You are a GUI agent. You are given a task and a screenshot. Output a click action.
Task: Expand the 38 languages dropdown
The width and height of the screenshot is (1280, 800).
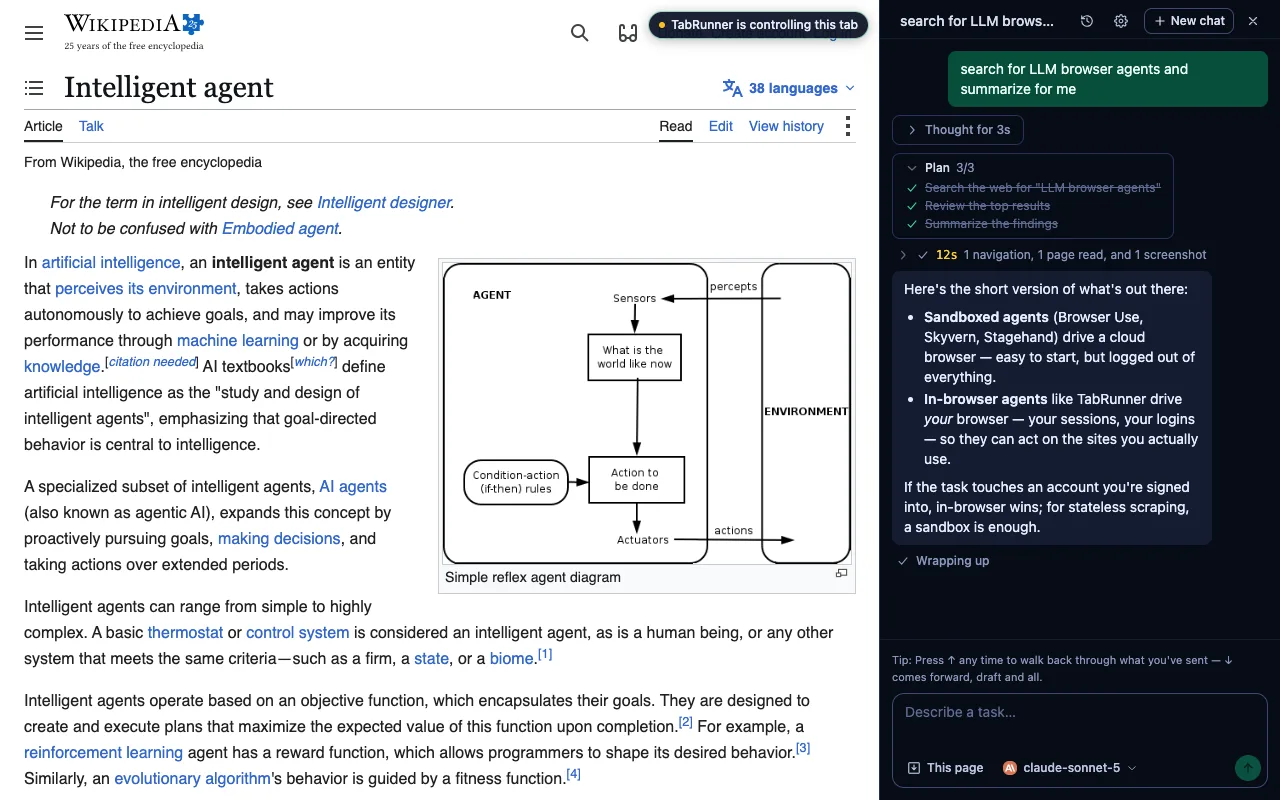coord(789,88)
